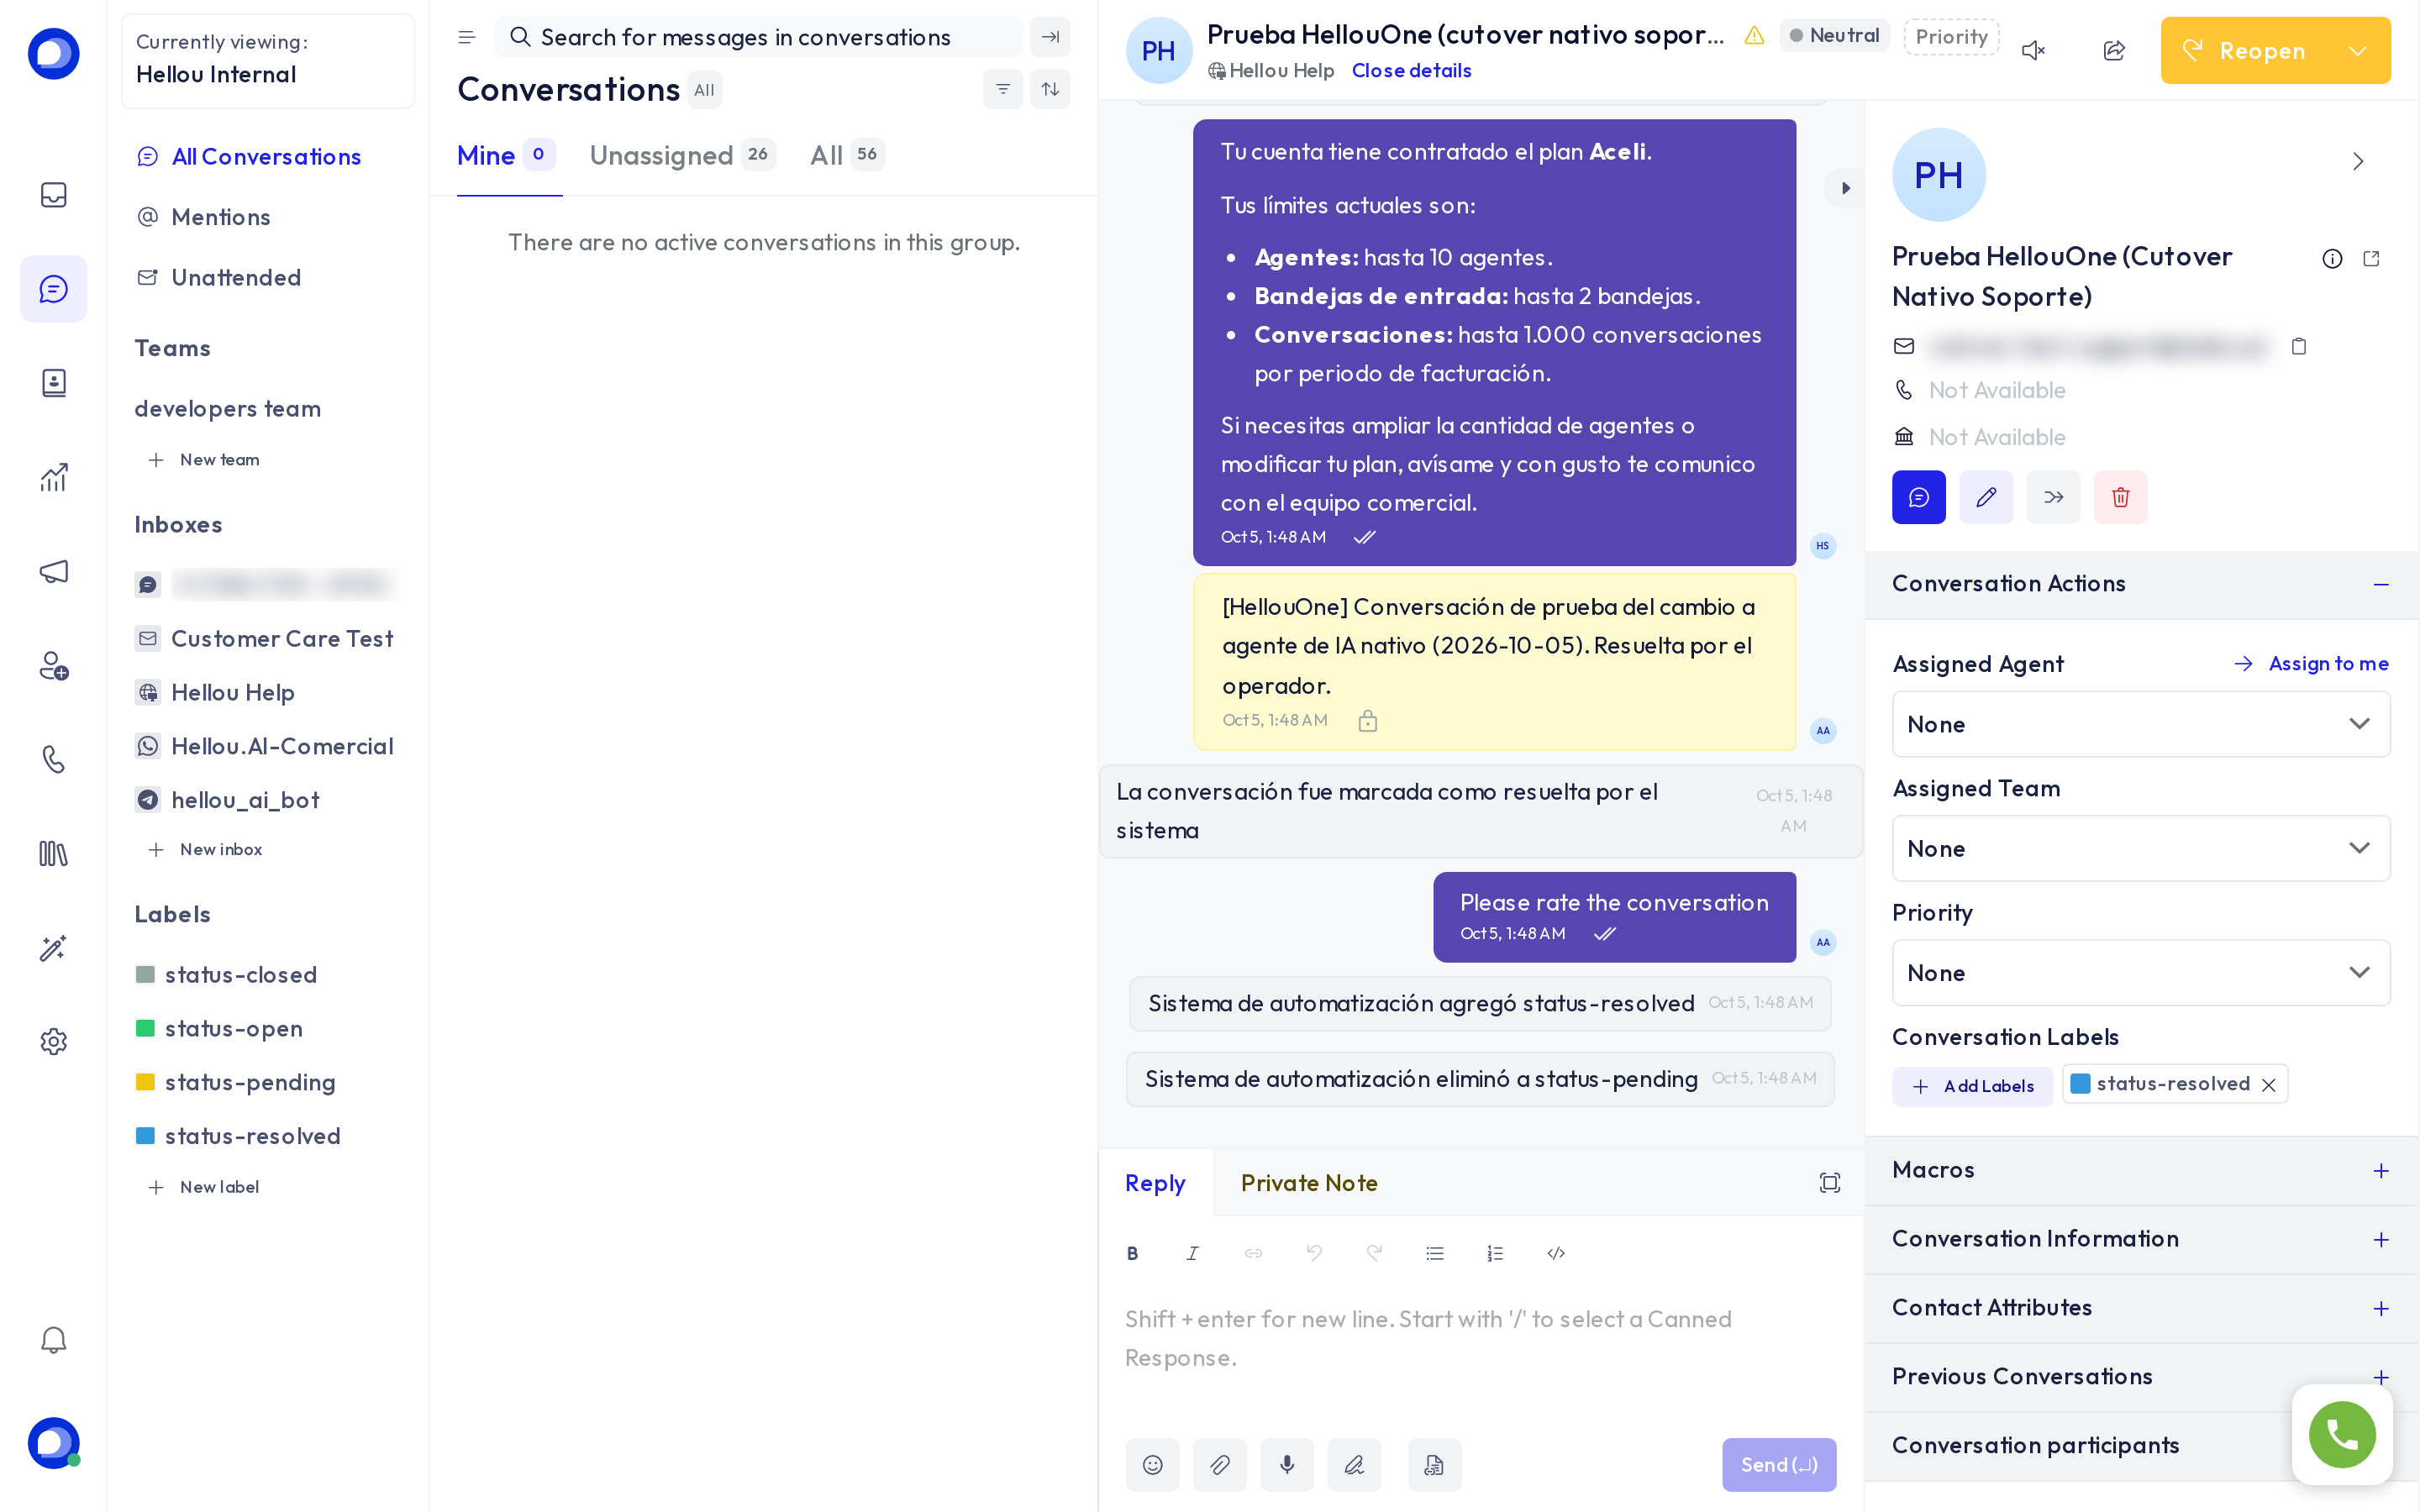Merge contact using the double-arrow icon
Viewport: 2420px width, 1512px height.
pos(2053,497)
